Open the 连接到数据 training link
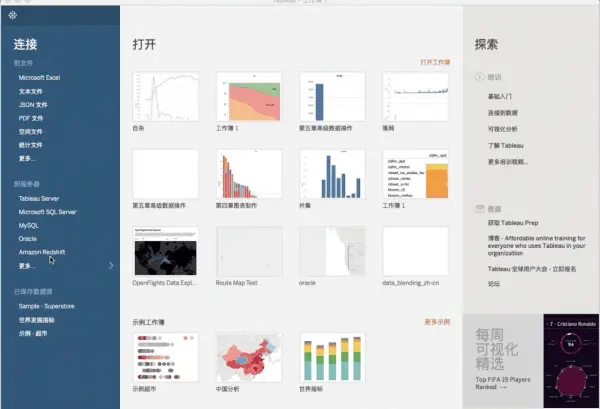The height and width of the screenshot is (409, 600). click(x=502, y=113)
